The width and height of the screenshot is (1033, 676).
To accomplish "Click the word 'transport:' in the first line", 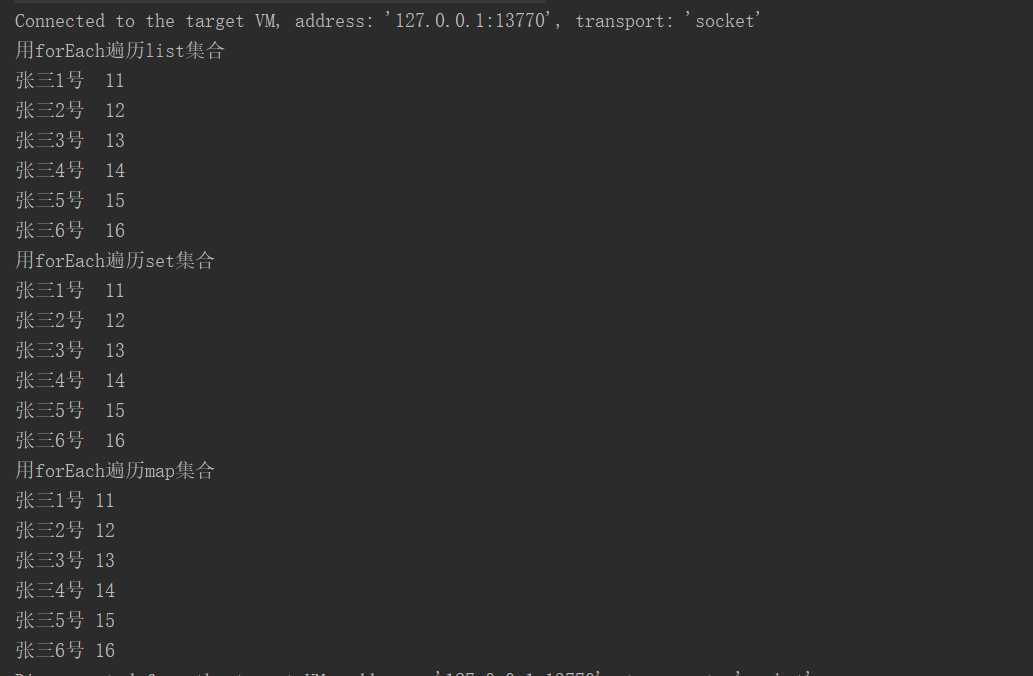I will [625, 22].
